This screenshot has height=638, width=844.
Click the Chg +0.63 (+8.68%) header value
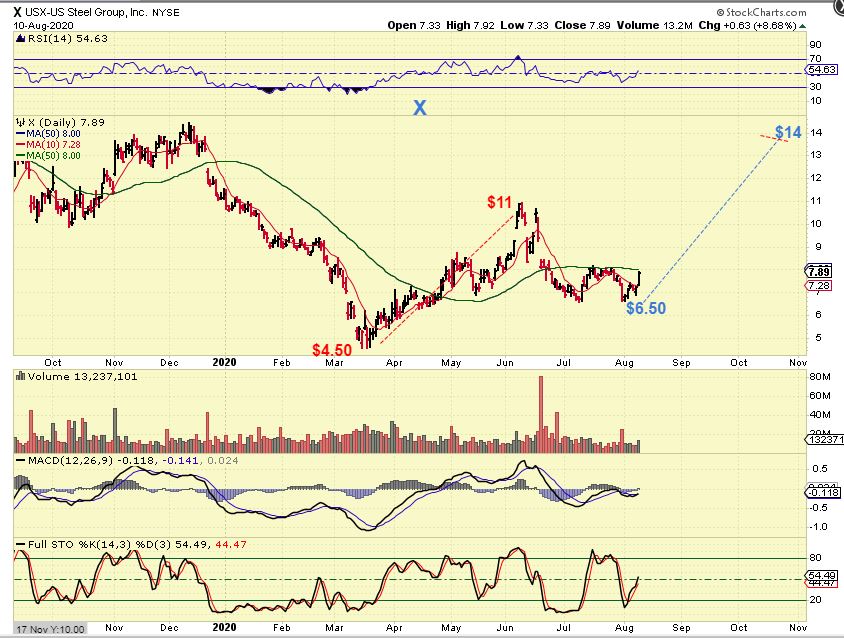[747, 25]
